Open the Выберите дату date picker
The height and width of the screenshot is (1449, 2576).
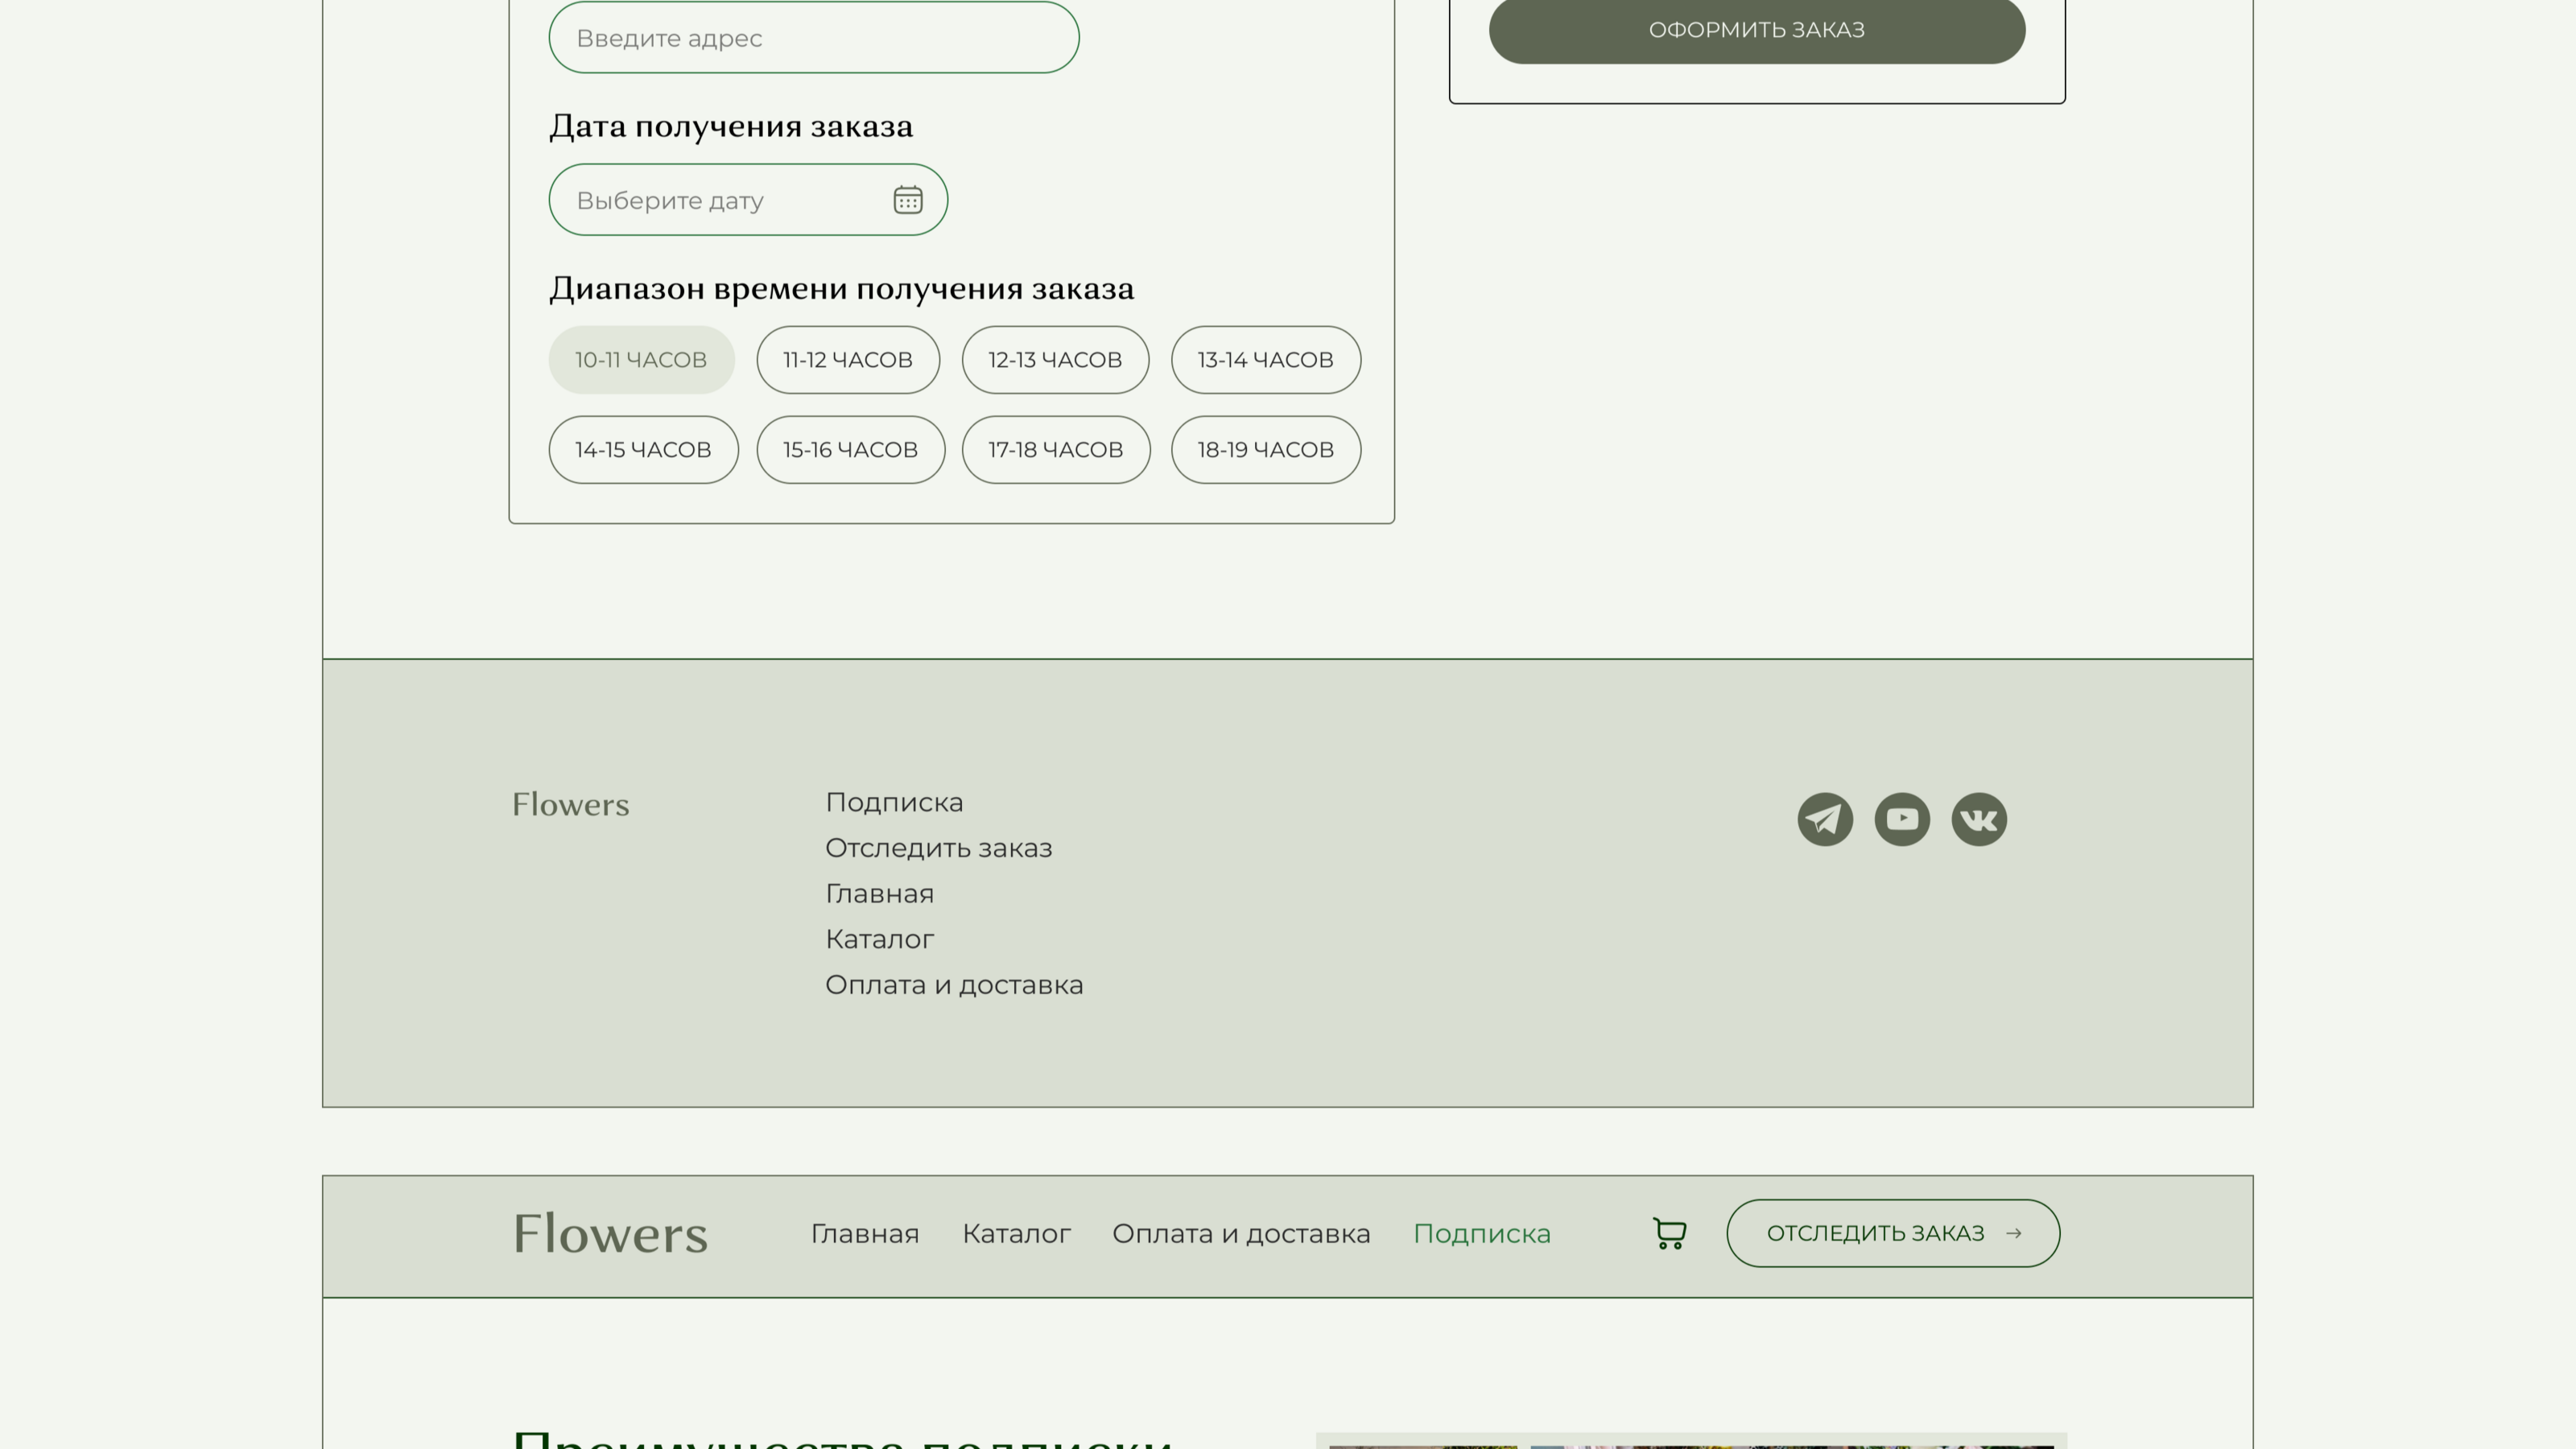[x=720, y=200]
